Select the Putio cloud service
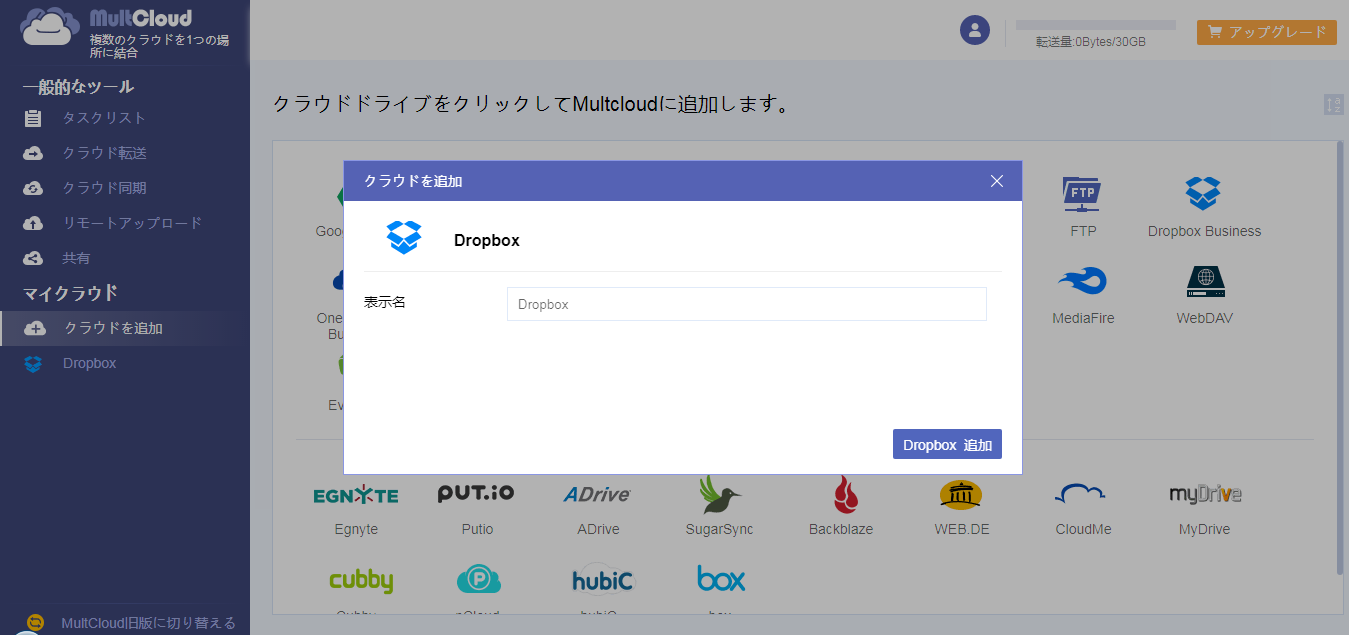1349x635 pixels. pyautogui.click(x=477, y=507)
